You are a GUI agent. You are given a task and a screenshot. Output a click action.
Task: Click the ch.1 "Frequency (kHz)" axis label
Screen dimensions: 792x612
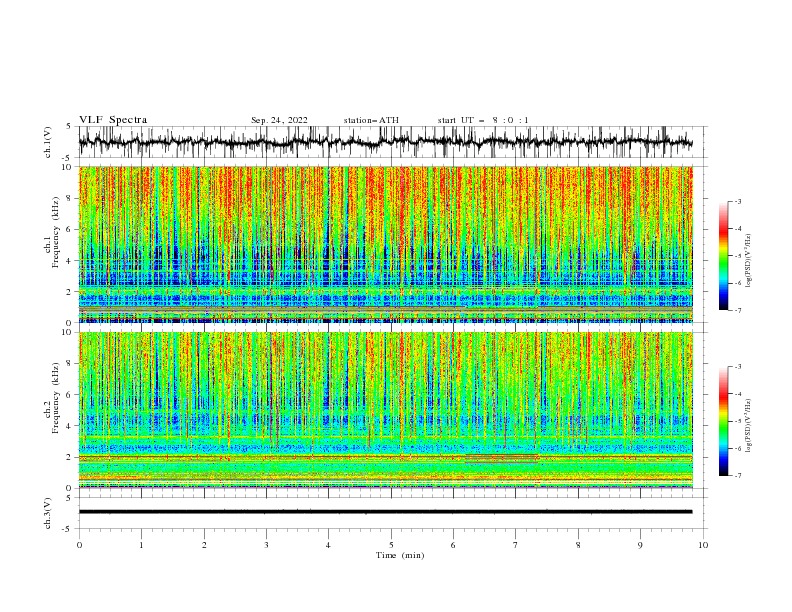pyautogui.click(x=56, y=232)
